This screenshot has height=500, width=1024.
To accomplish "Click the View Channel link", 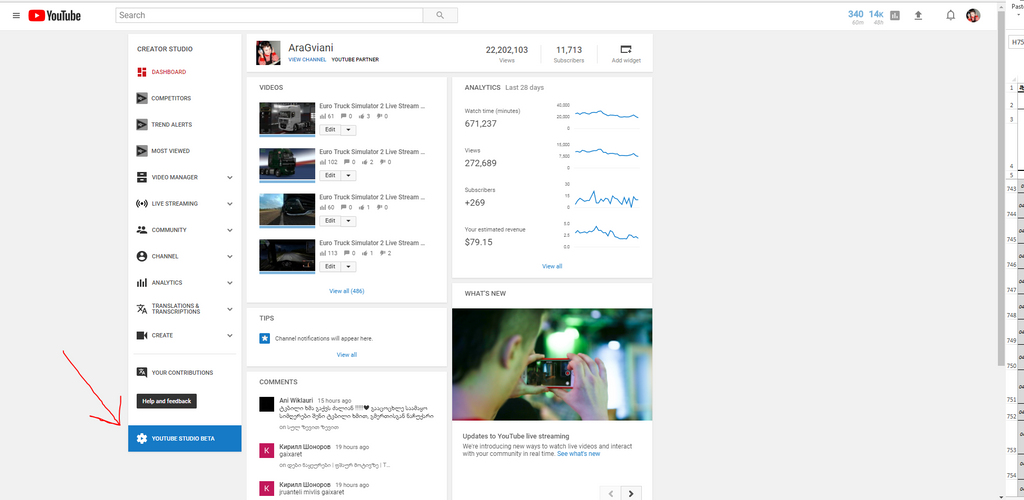I will click(x=307, y=59).
